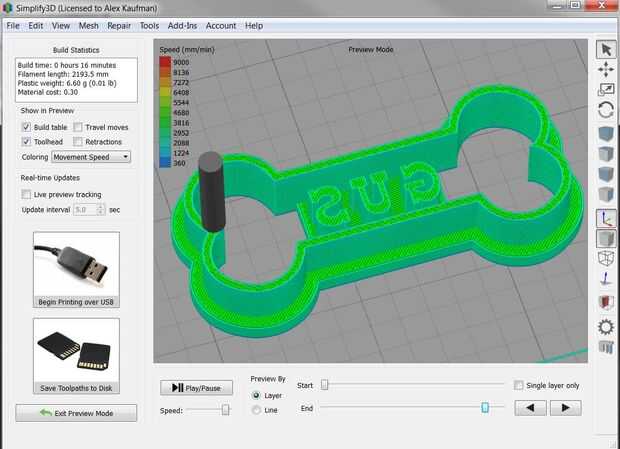Open the machine control panel icon
Screen dimensions: 620x449
tap(606, 347)
